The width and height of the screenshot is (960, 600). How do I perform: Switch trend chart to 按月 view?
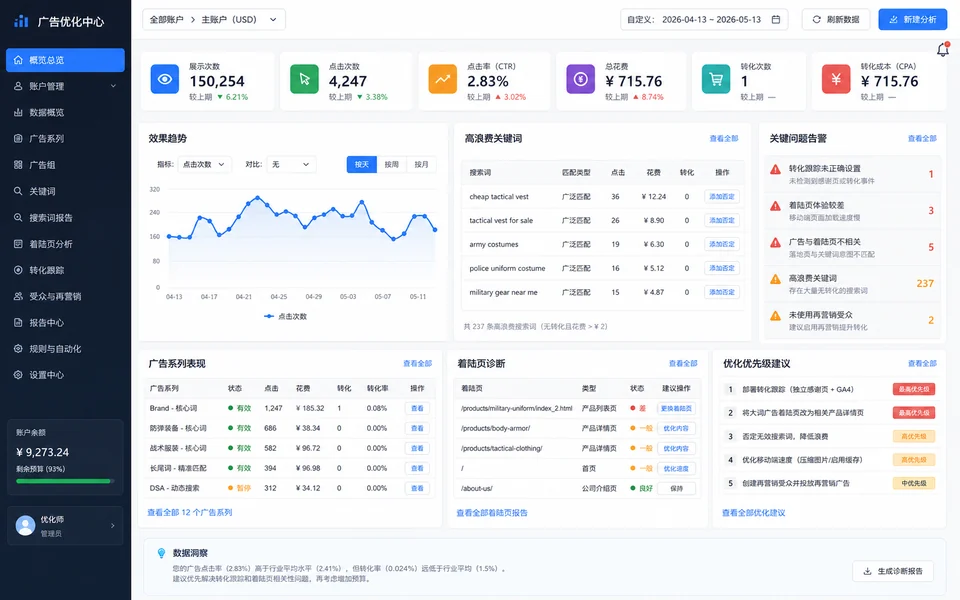[421, 164]
